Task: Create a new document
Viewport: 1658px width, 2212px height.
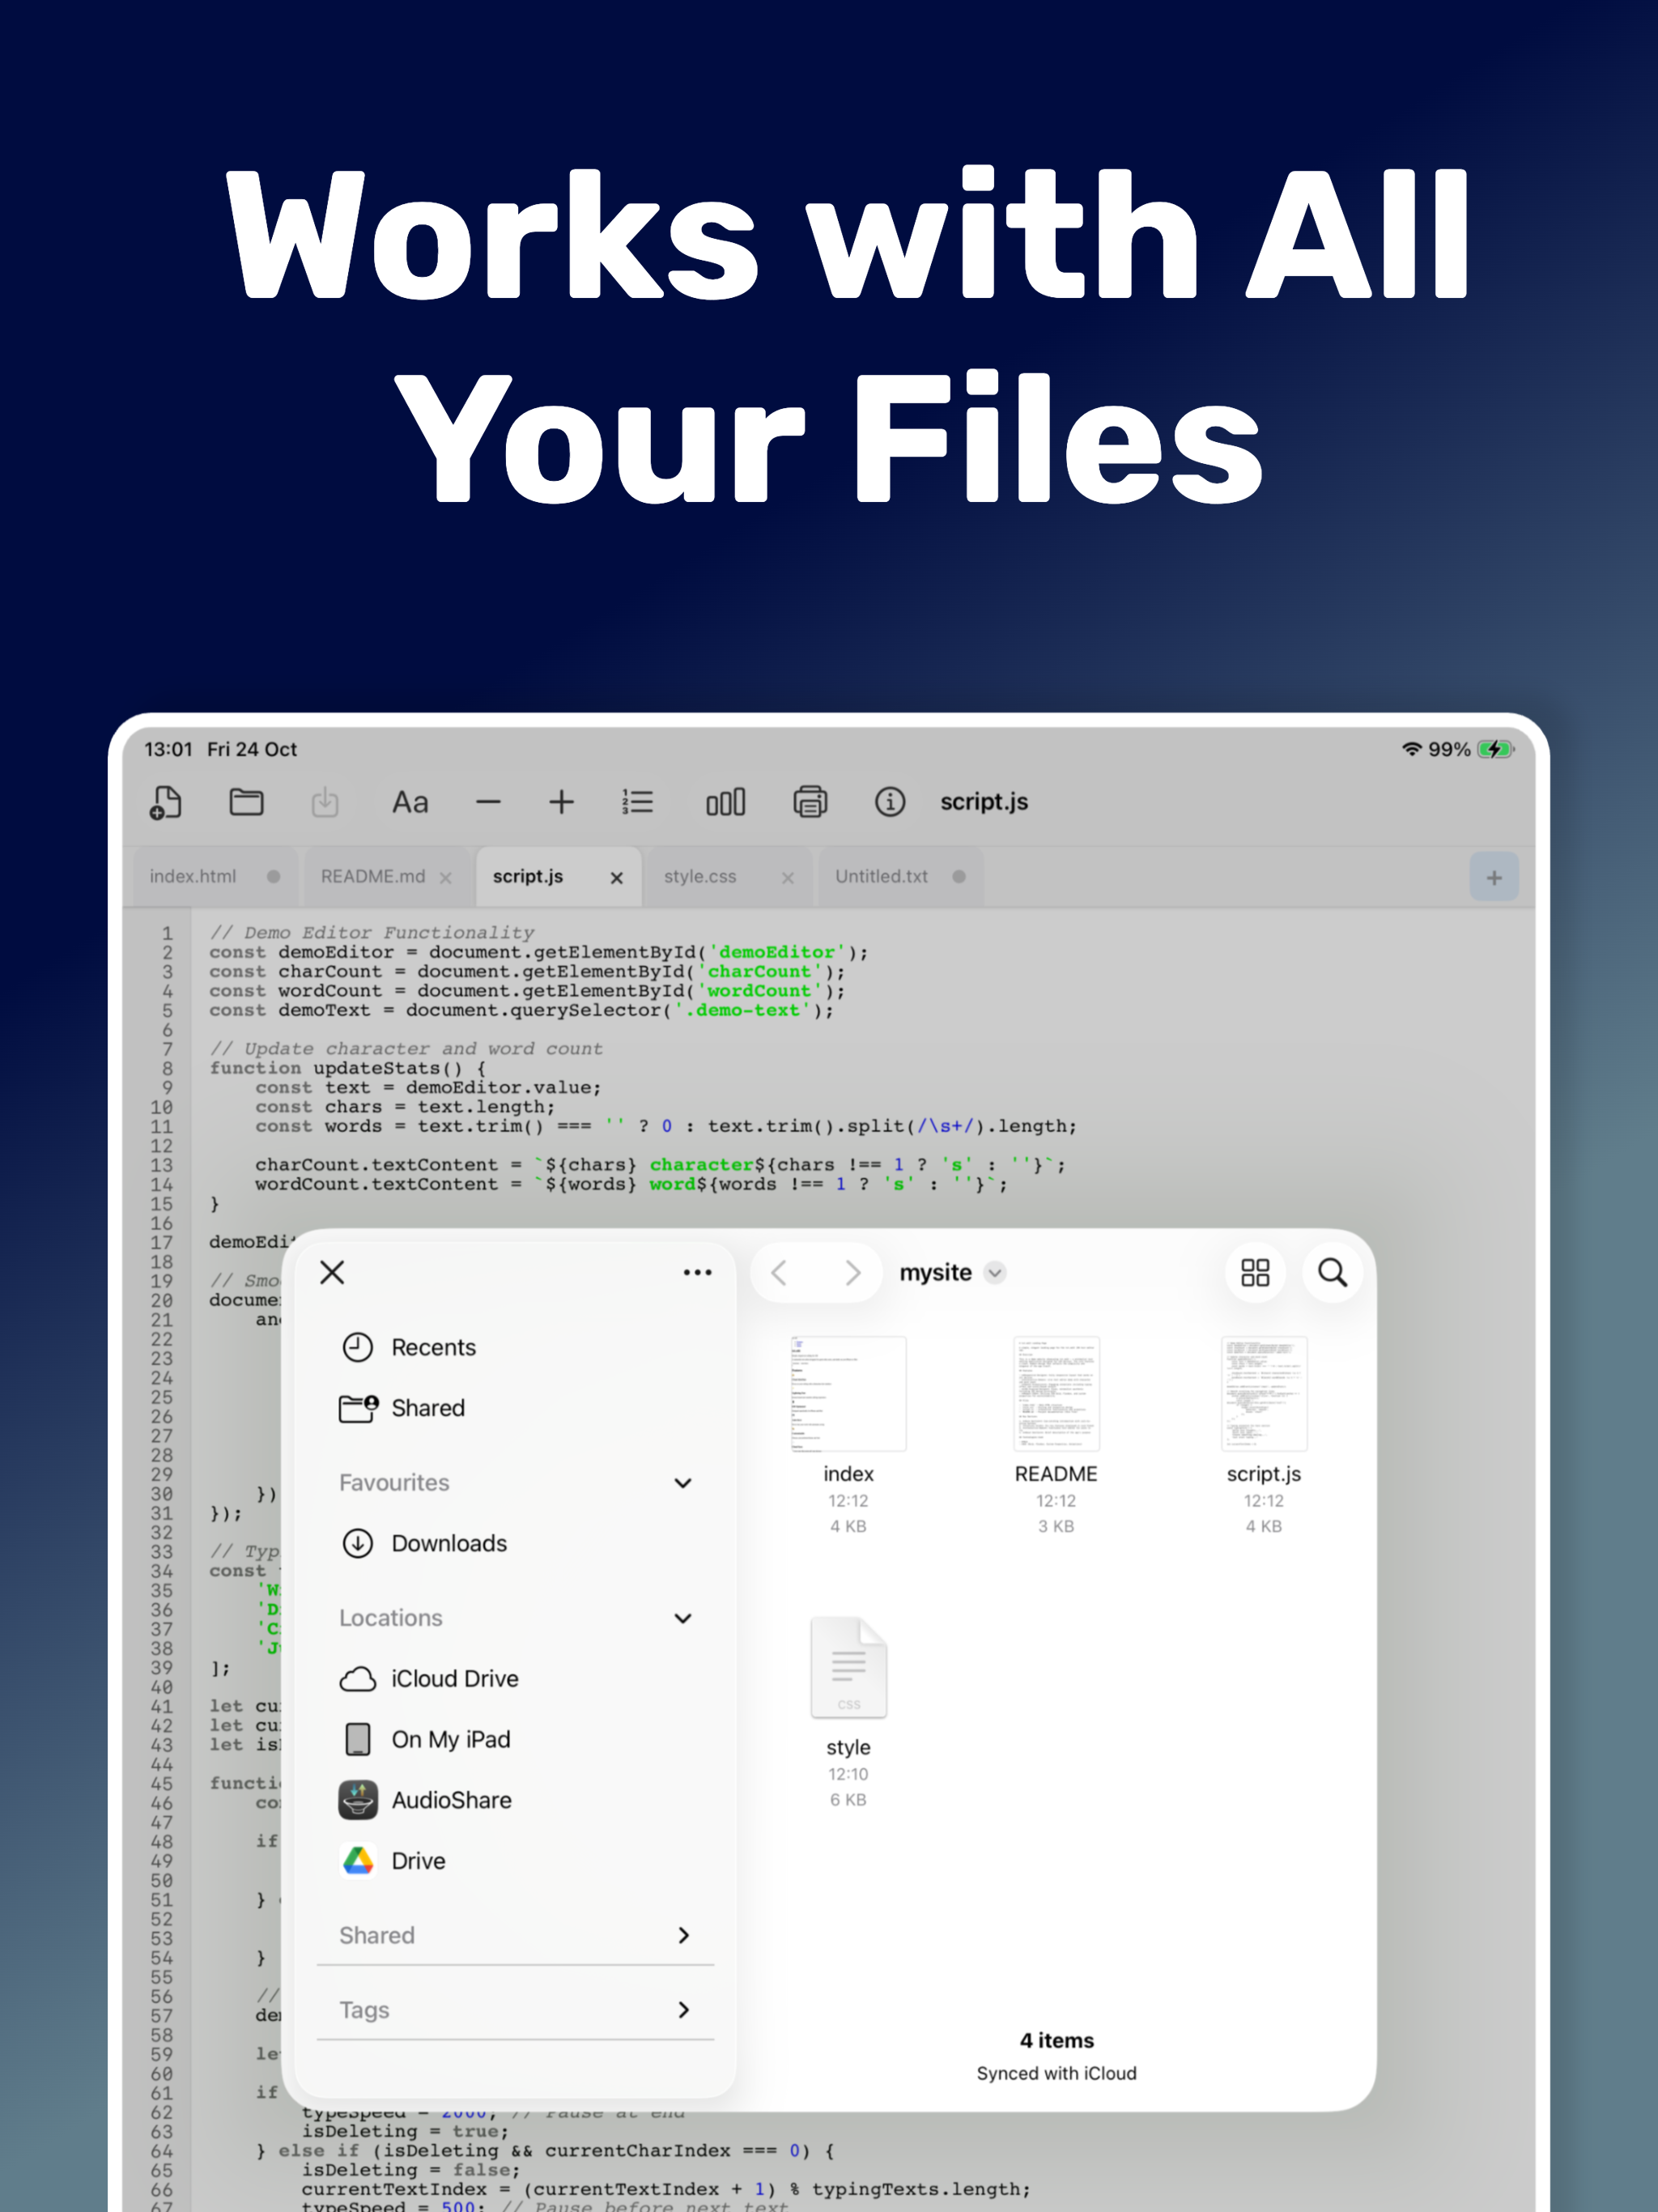Action: coord(166,802)
